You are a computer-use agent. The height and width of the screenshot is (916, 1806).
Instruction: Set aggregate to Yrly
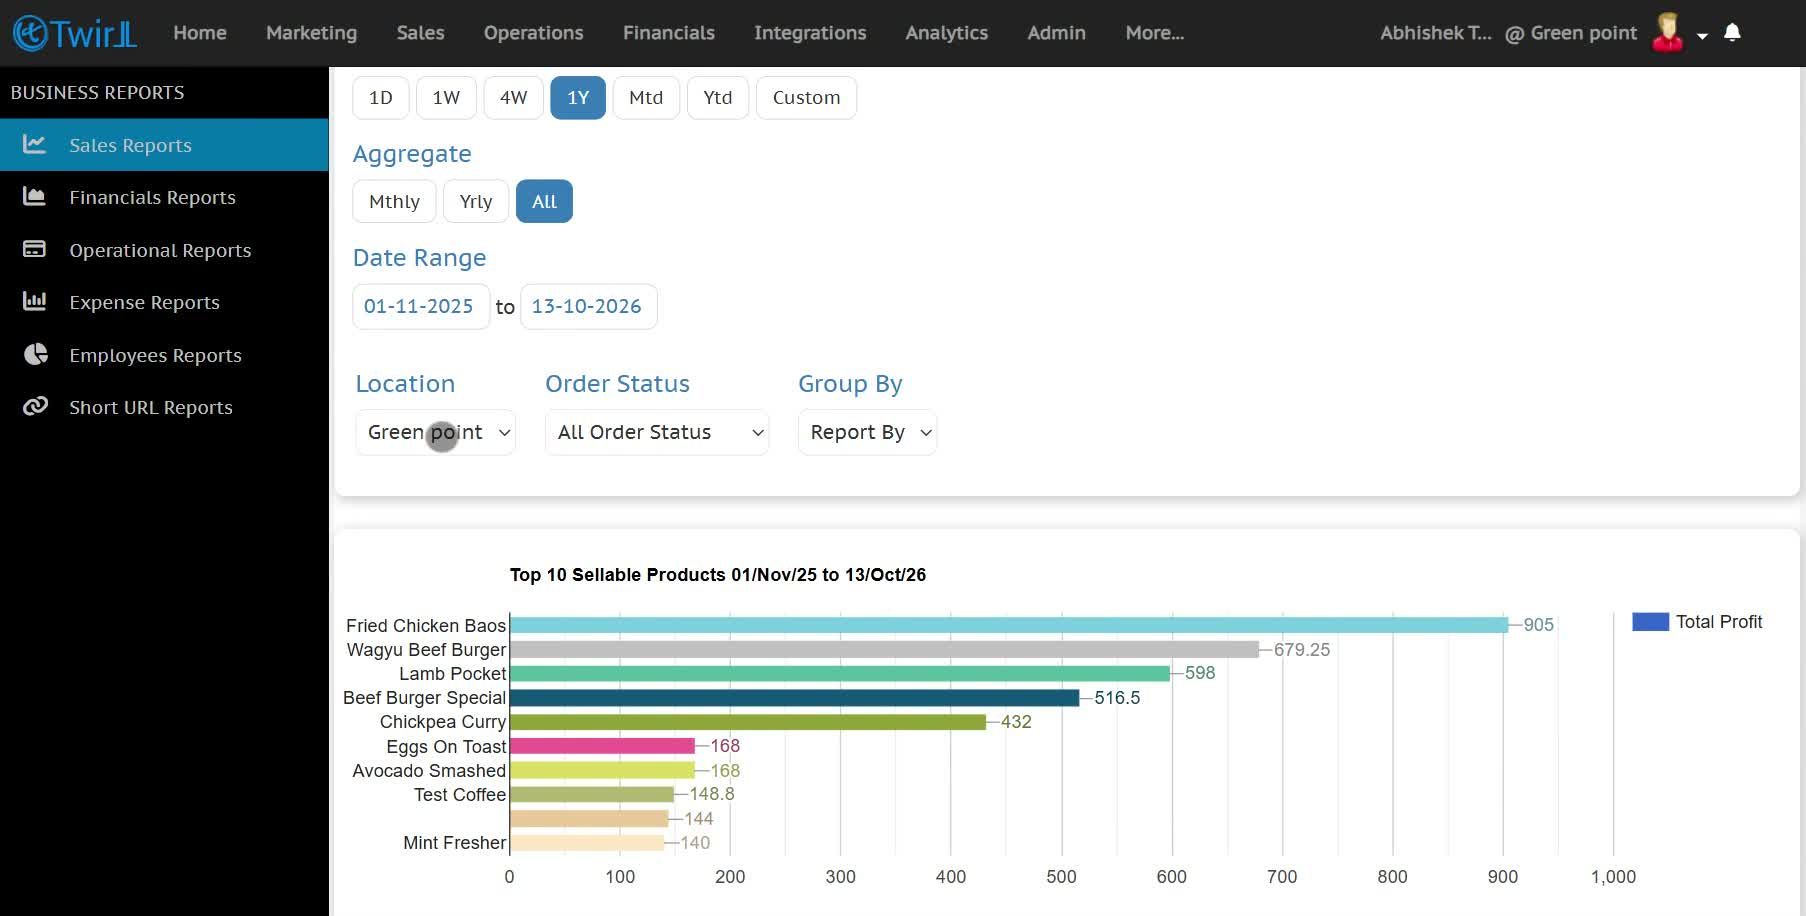point(476,201)
